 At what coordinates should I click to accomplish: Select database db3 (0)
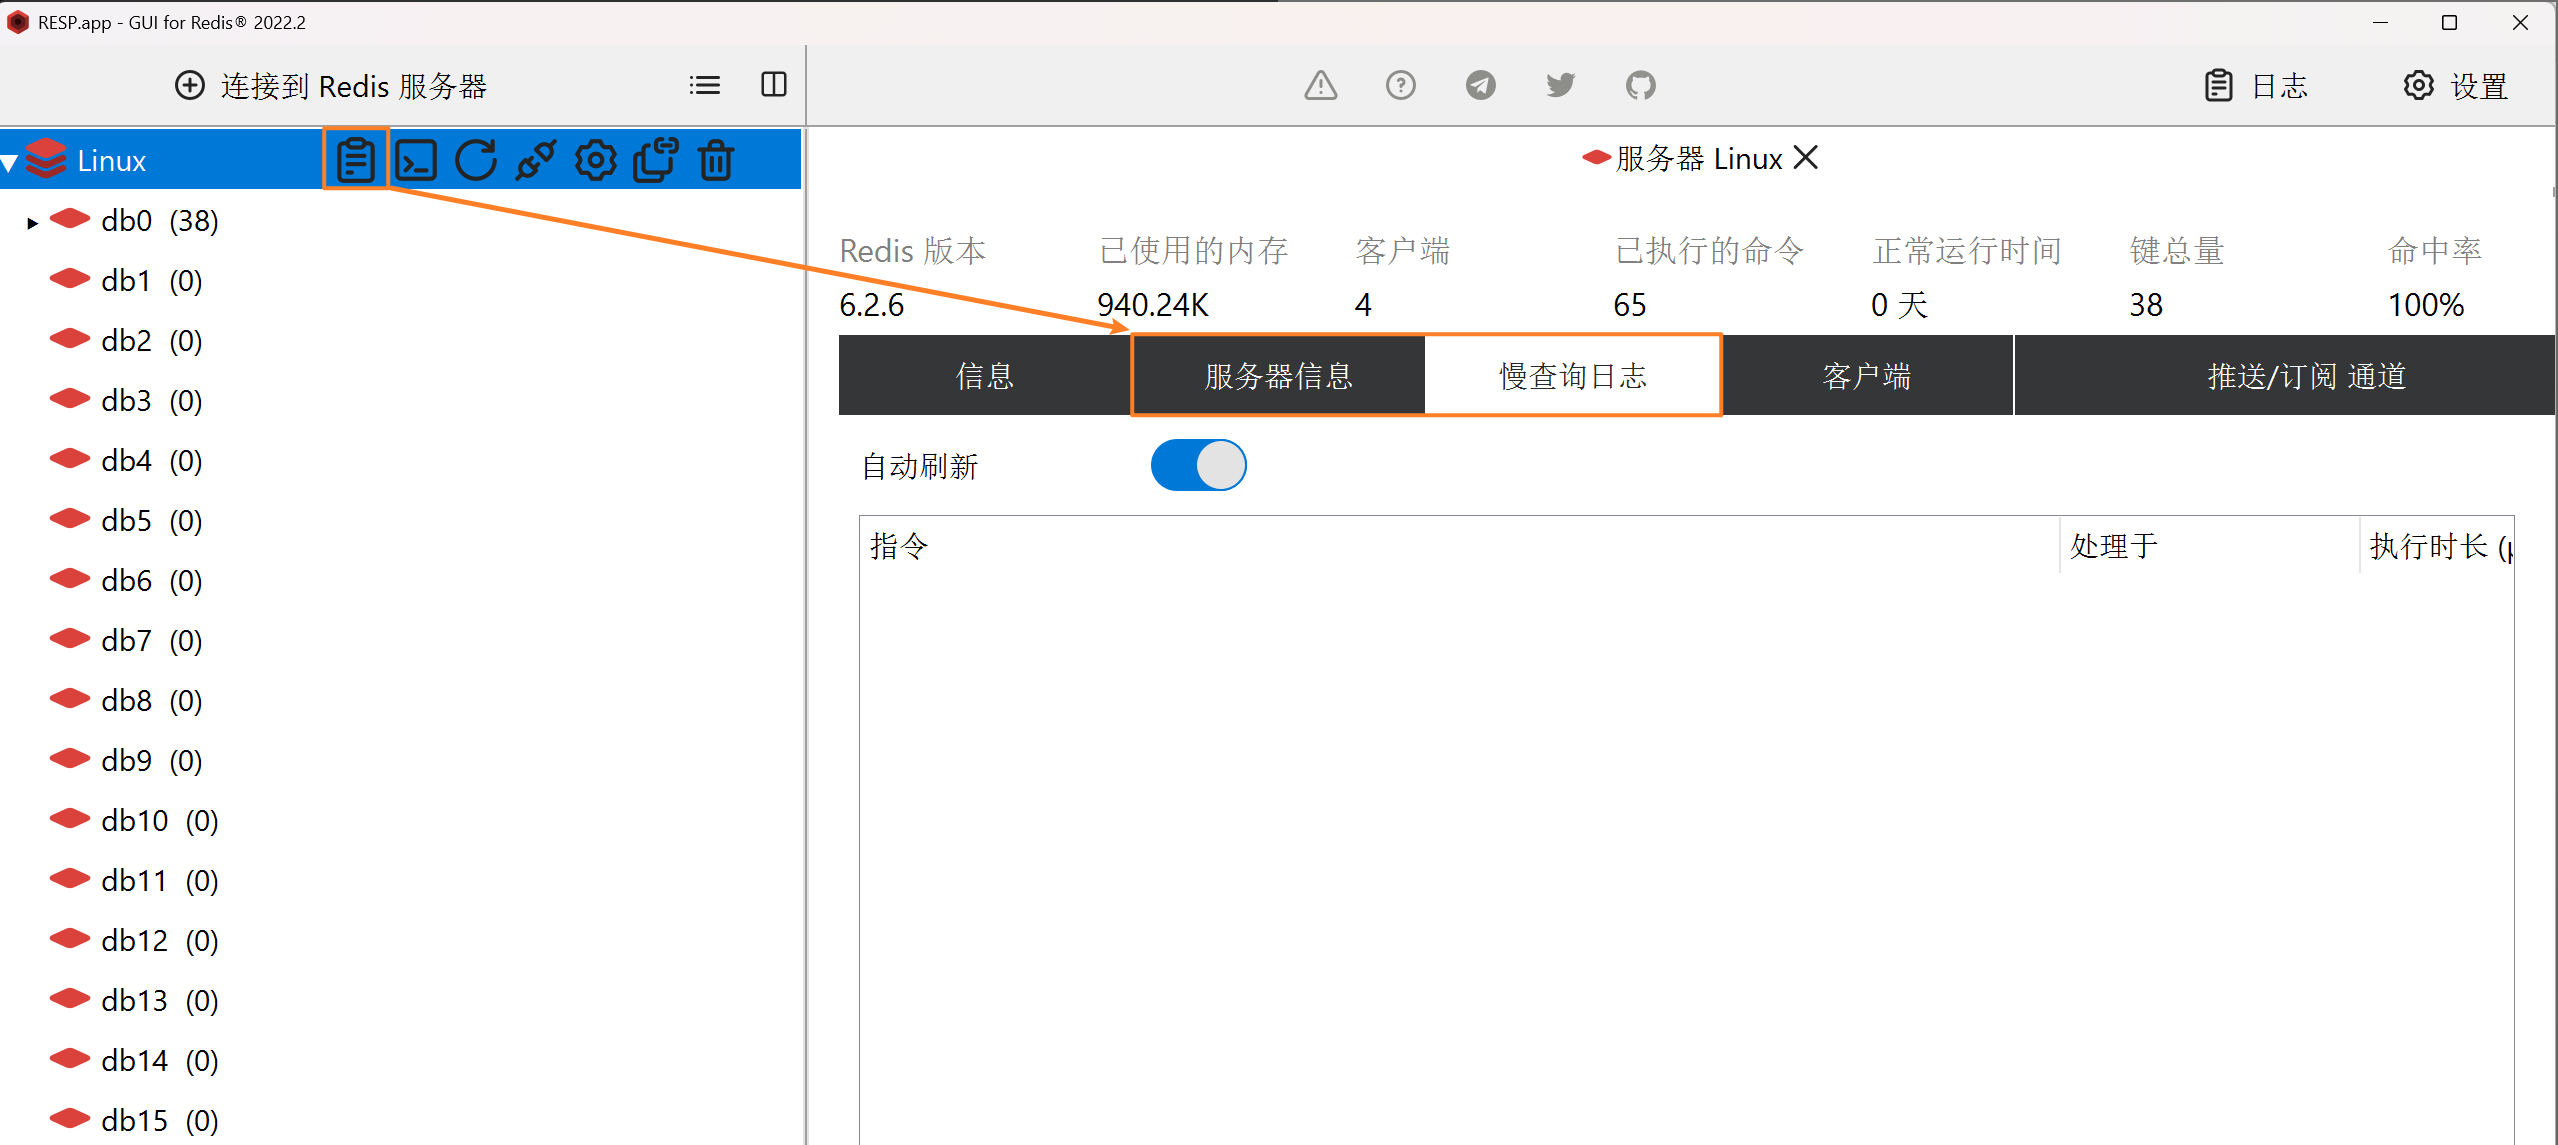[x=152, y=401]
